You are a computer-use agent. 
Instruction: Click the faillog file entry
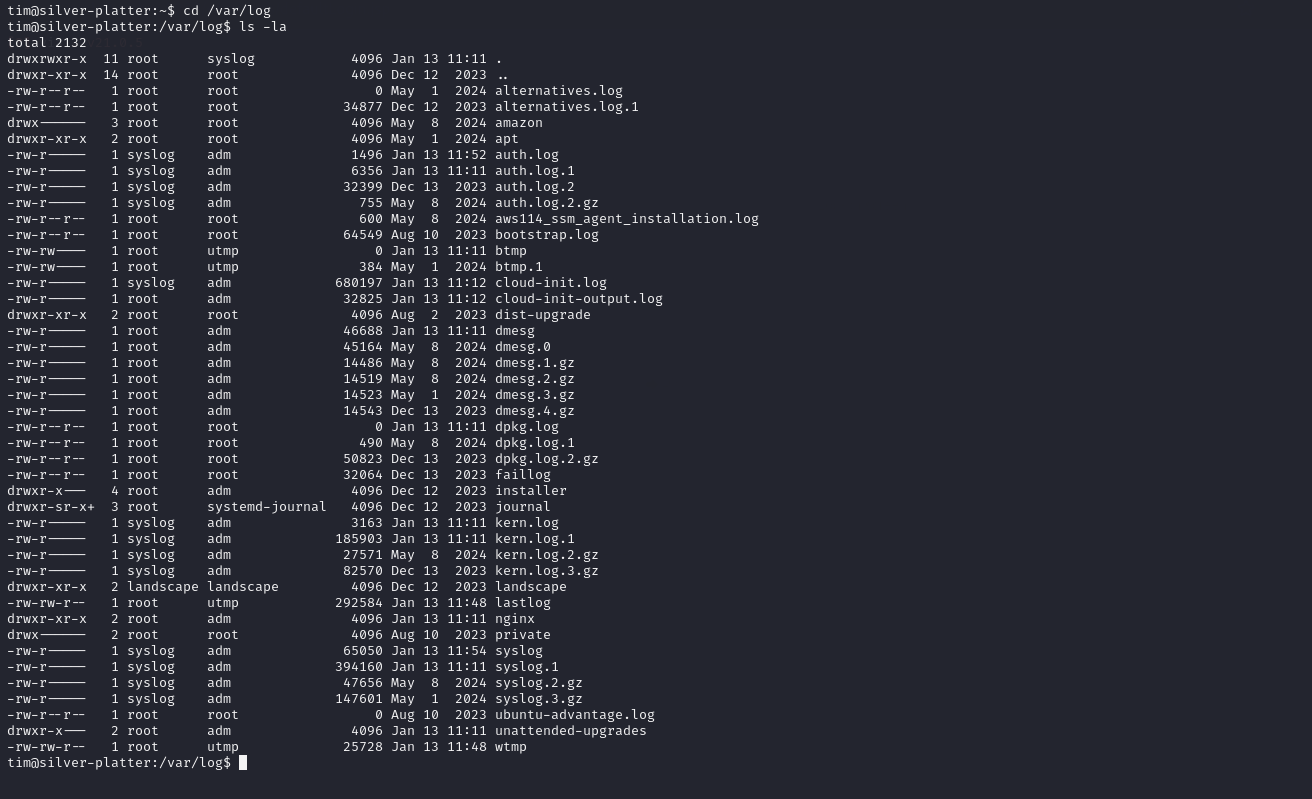click(x=523, y=475)
